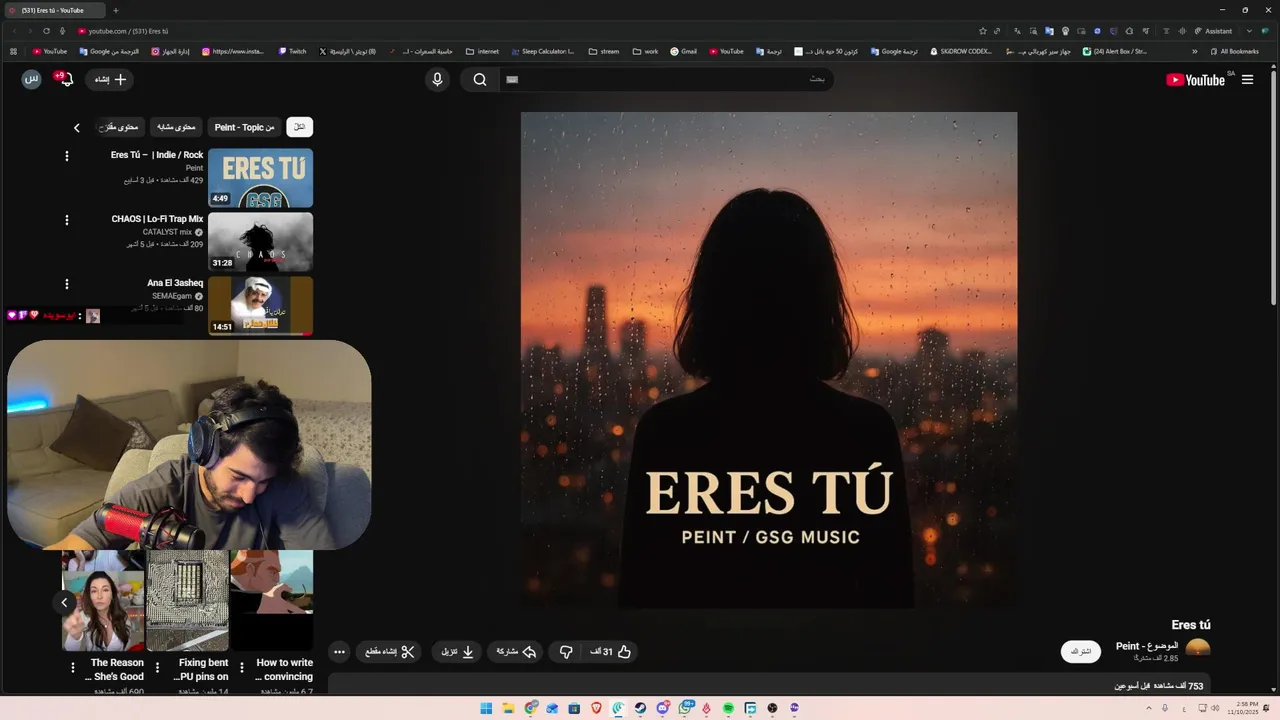Start voice search with microphone icon
This screenshot has width=1280, height=720.
(437, 80)
